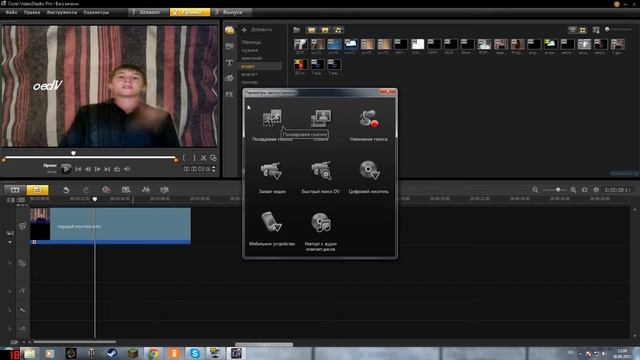Open the auto music toolbar icon
This screenshot has height=360, width=640.
(164, 190)
